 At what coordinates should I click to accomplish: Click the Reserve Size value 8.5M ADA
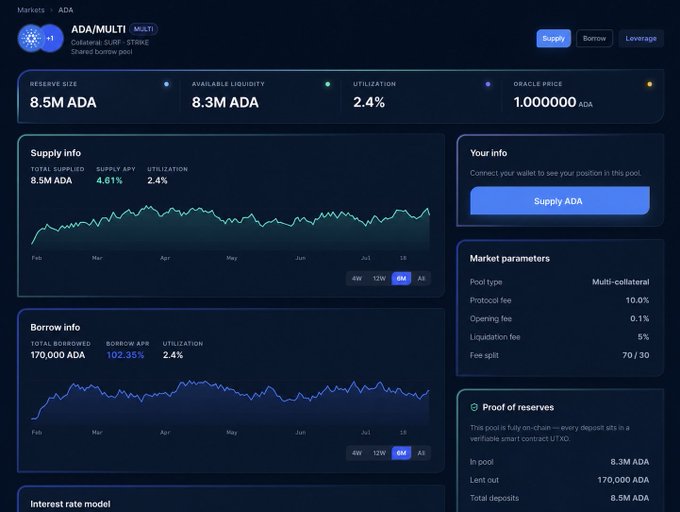[63, 102]
